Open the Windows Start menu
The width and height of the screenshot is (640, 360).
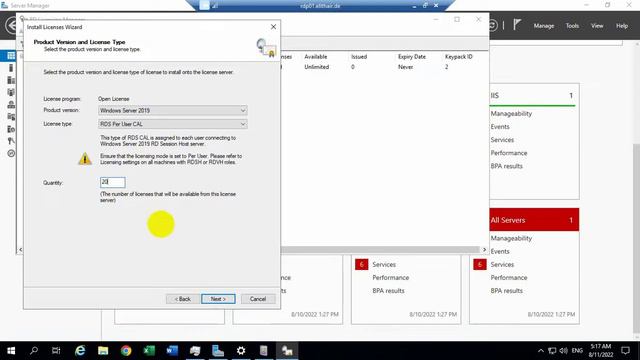(x=11, y=351)
